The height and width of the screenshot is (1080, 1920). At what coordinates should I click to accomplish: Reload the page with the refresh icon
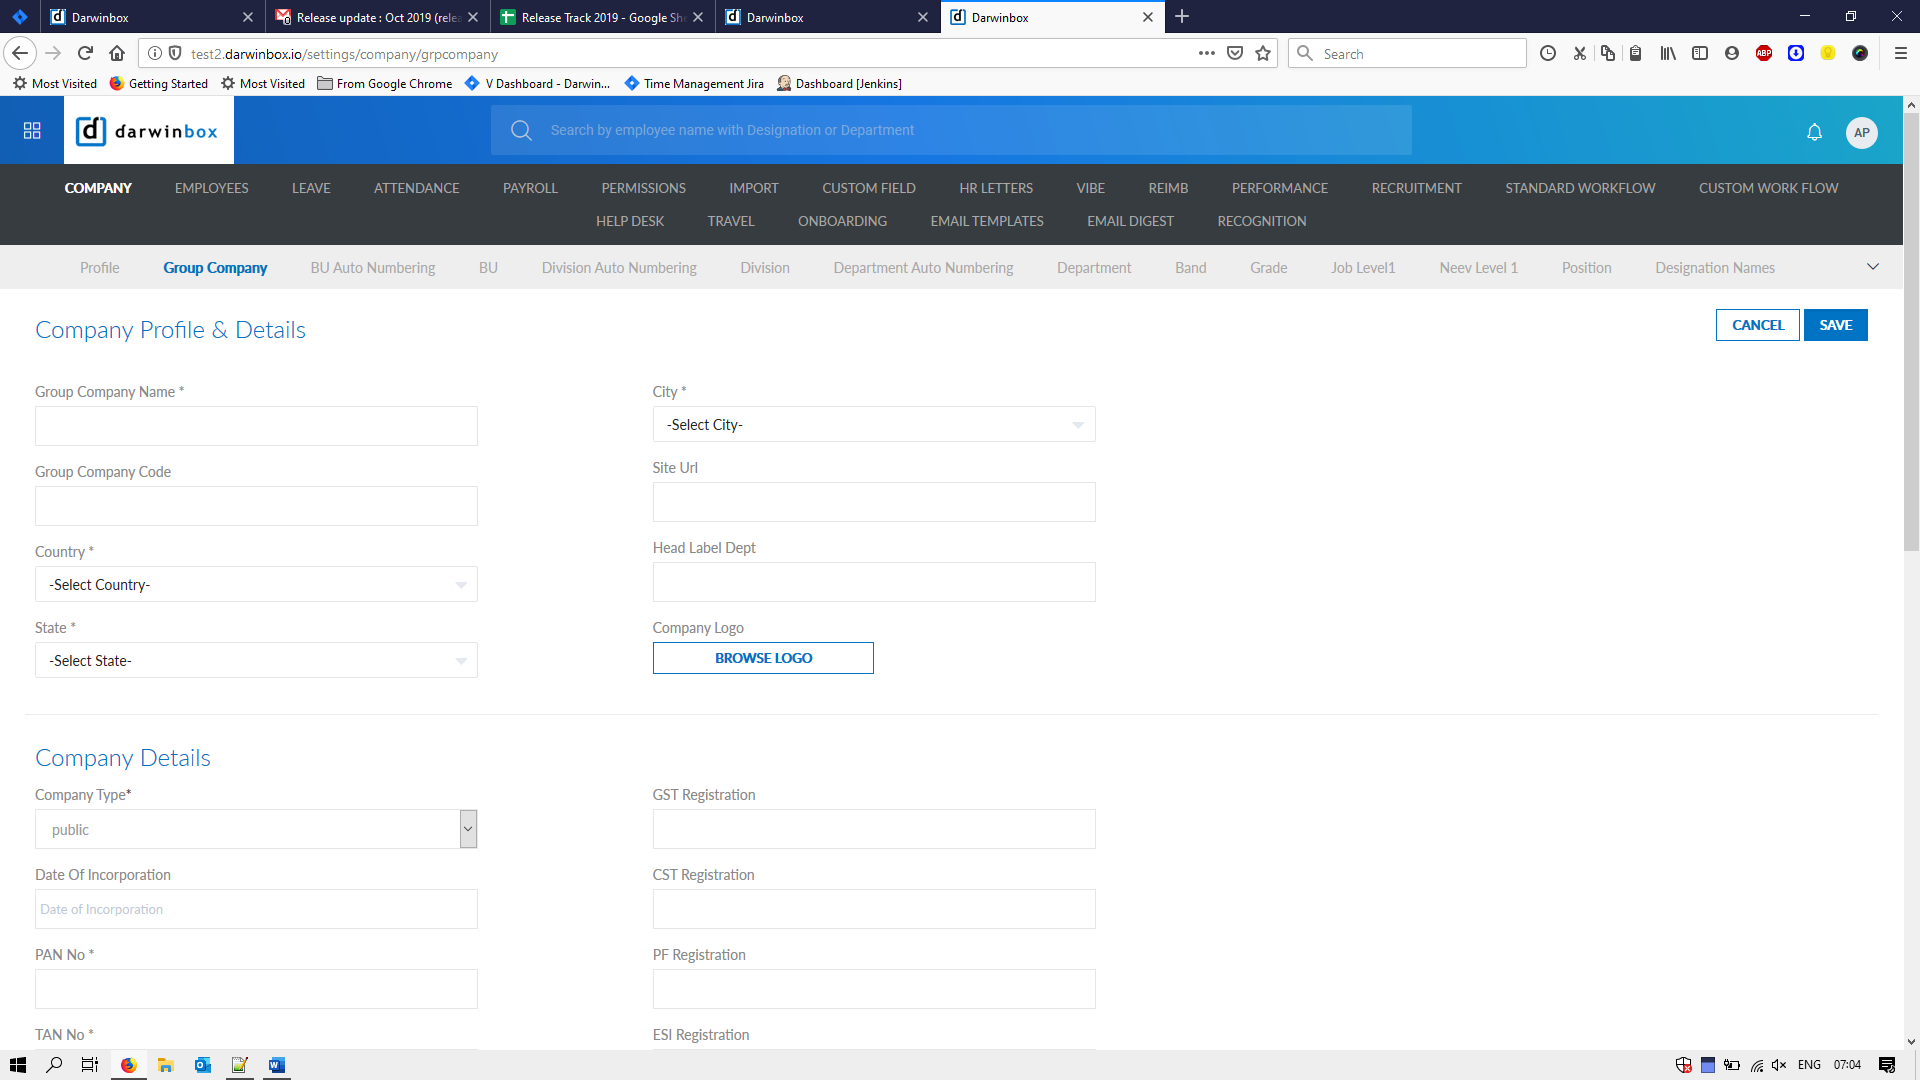pyautogui.click(x=85, y=54)
